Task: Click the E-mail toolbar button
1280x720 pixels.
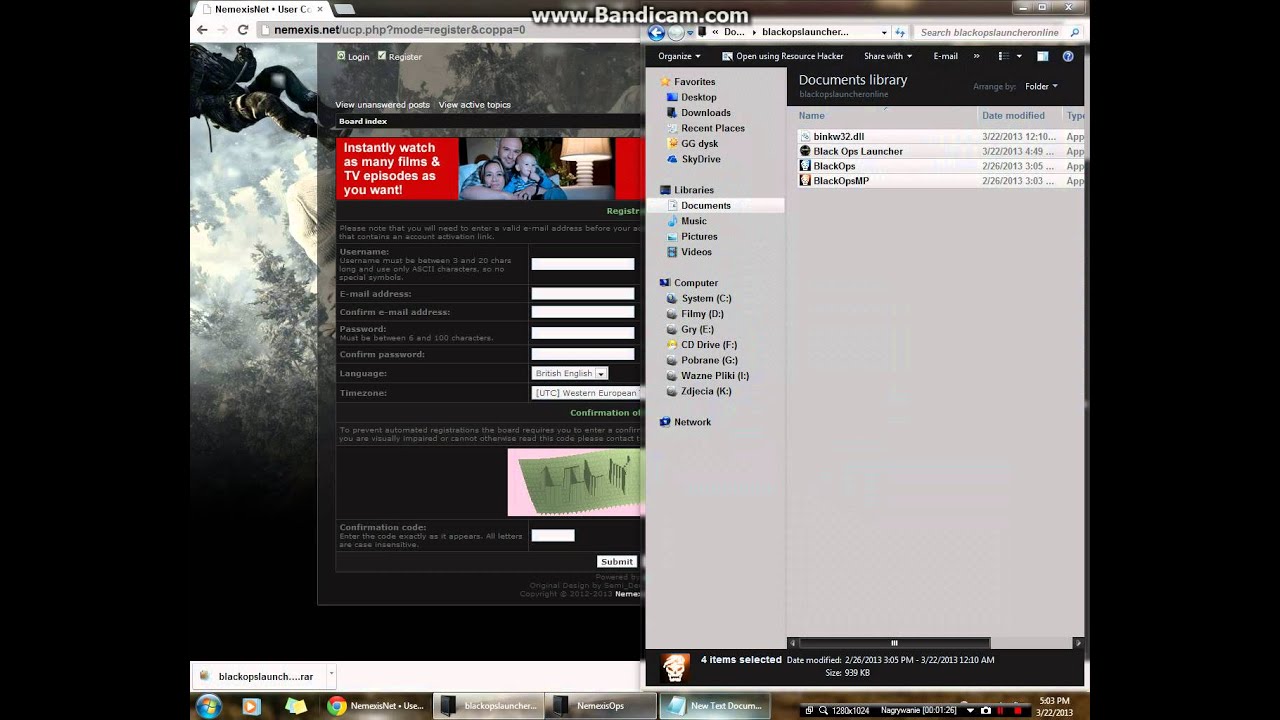Action: (945, 56)
